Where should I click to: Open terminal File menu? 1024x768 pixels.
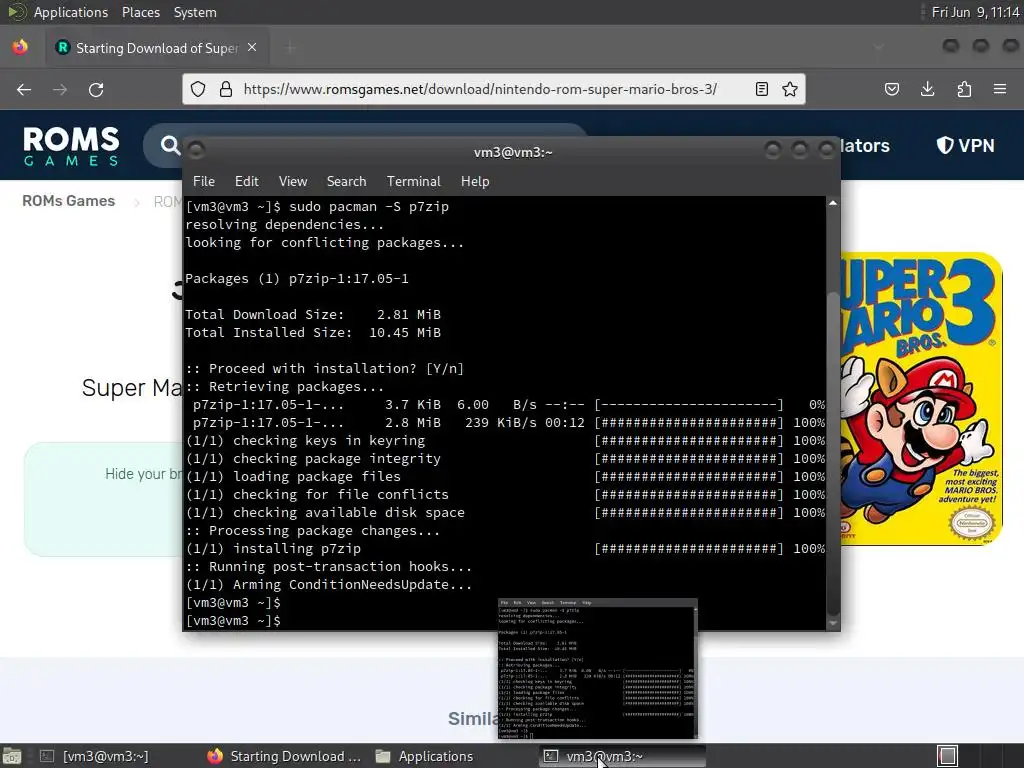[x=204, y=182]
